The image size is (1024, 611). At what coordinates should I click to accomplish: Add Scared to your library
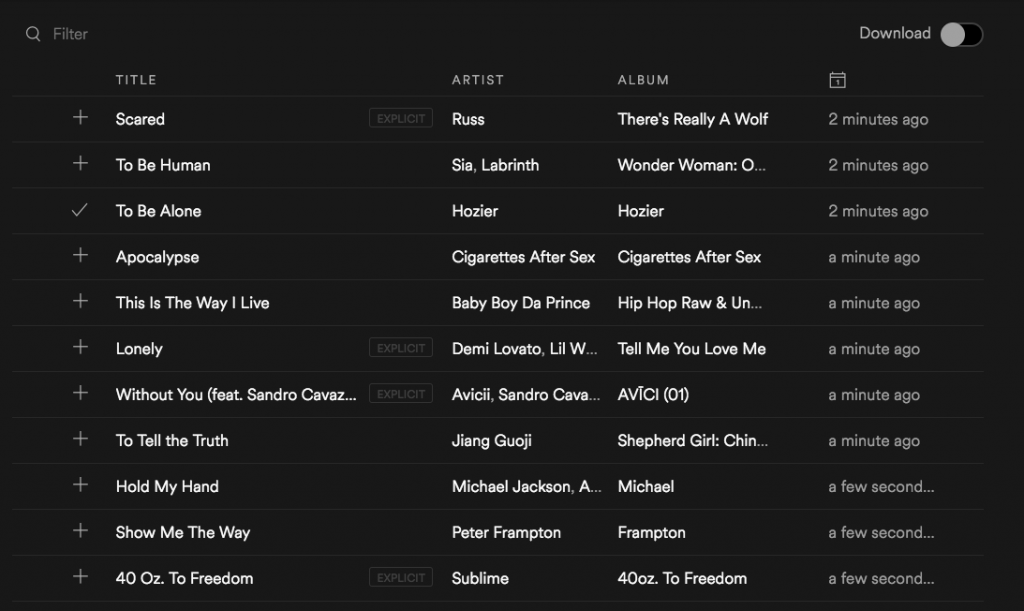click(x=80, y=118)
